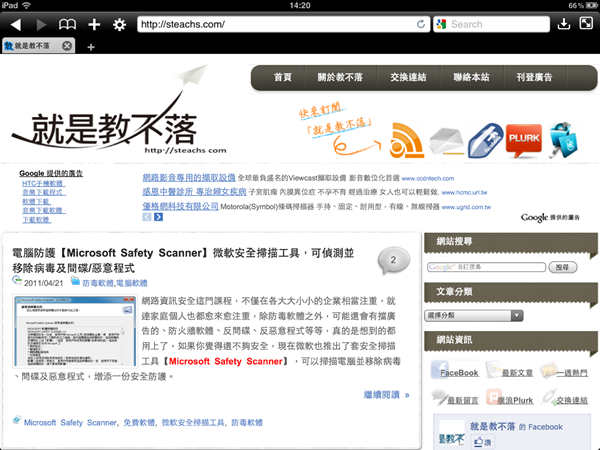Tap the settings gear in the toolbar

pos(119,24)
